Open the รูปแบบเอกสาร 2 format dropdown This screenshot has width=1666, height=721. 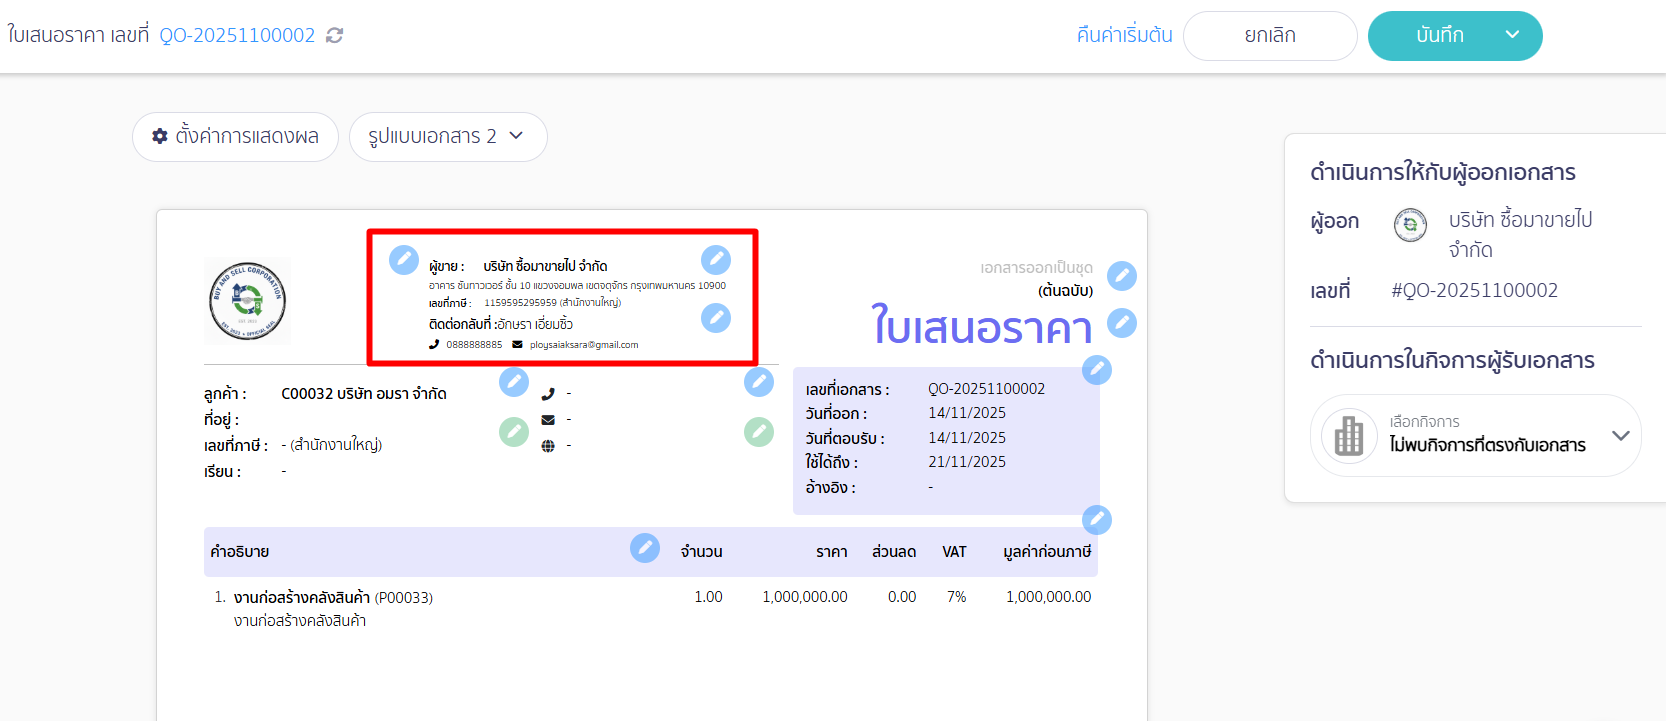tap(448, 137)
